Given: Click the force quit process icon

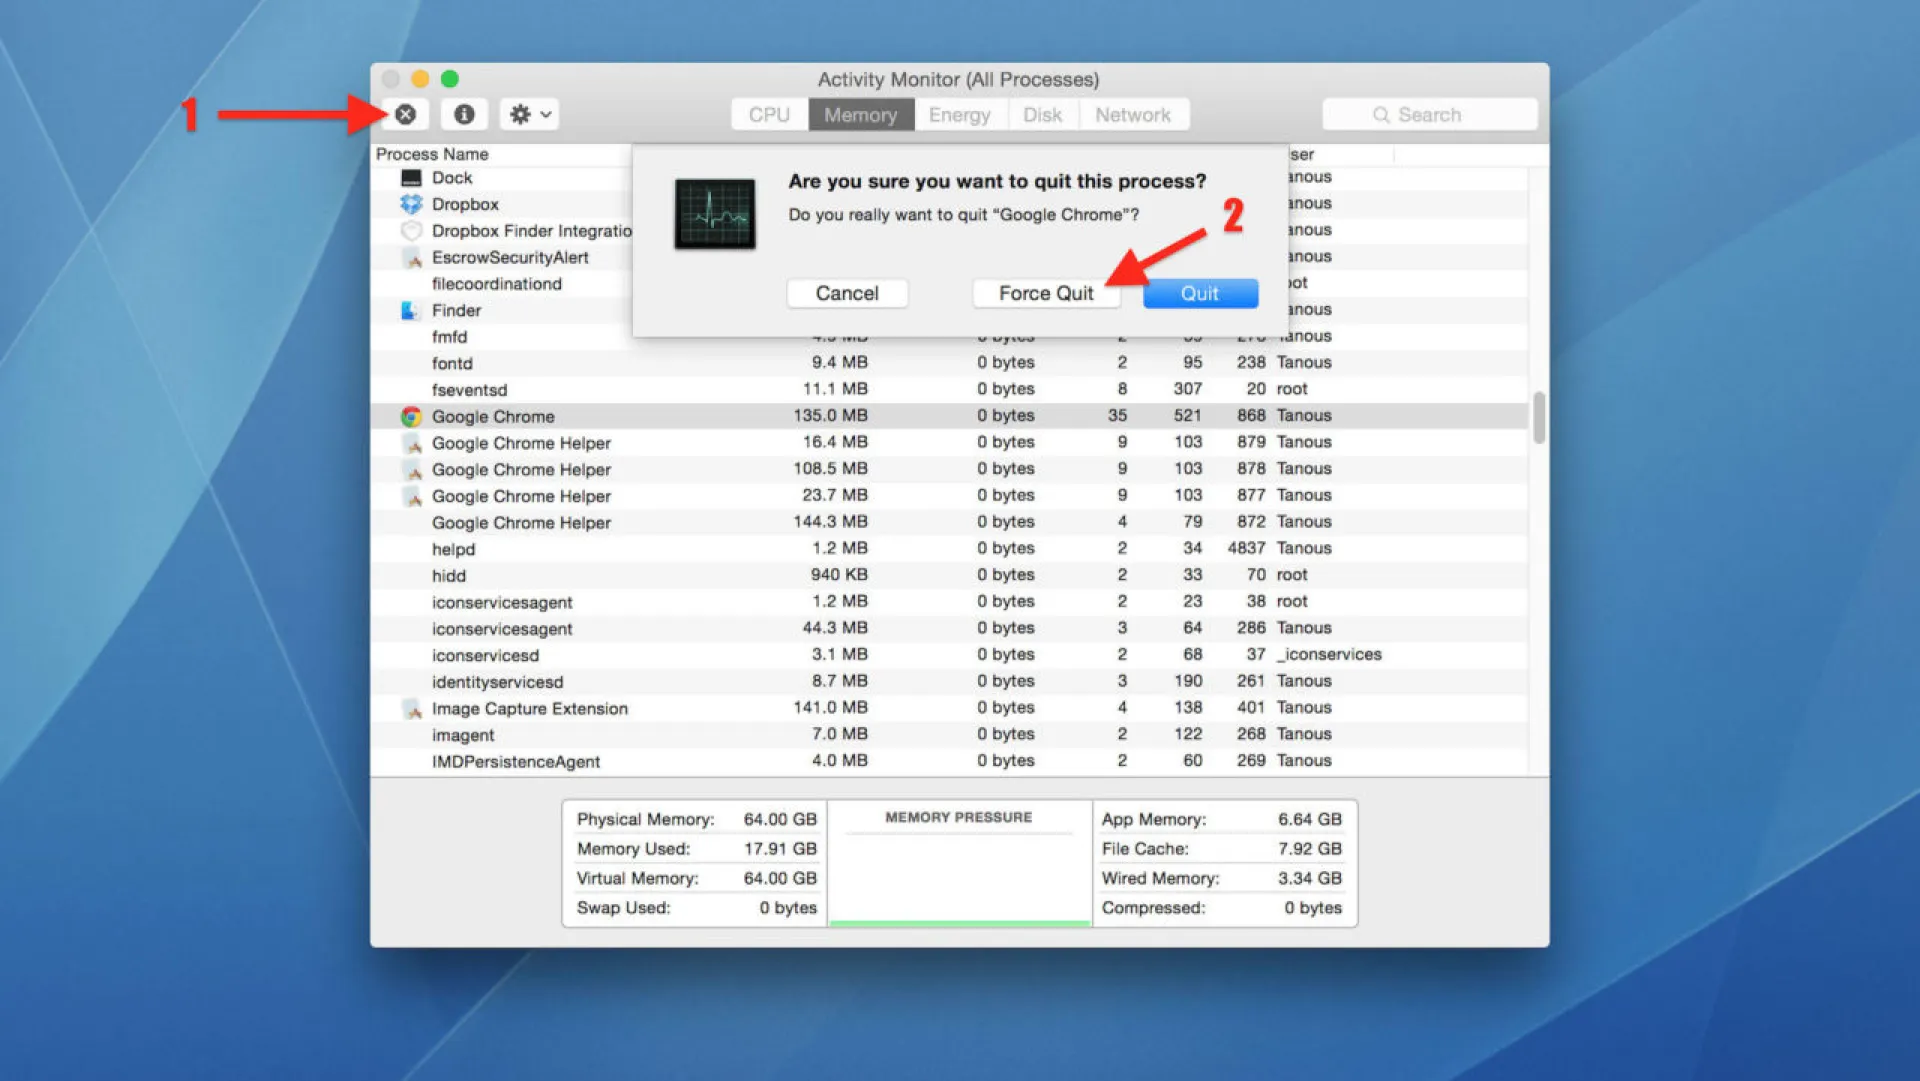Looking at the screenshot, I should pos(405,115).
